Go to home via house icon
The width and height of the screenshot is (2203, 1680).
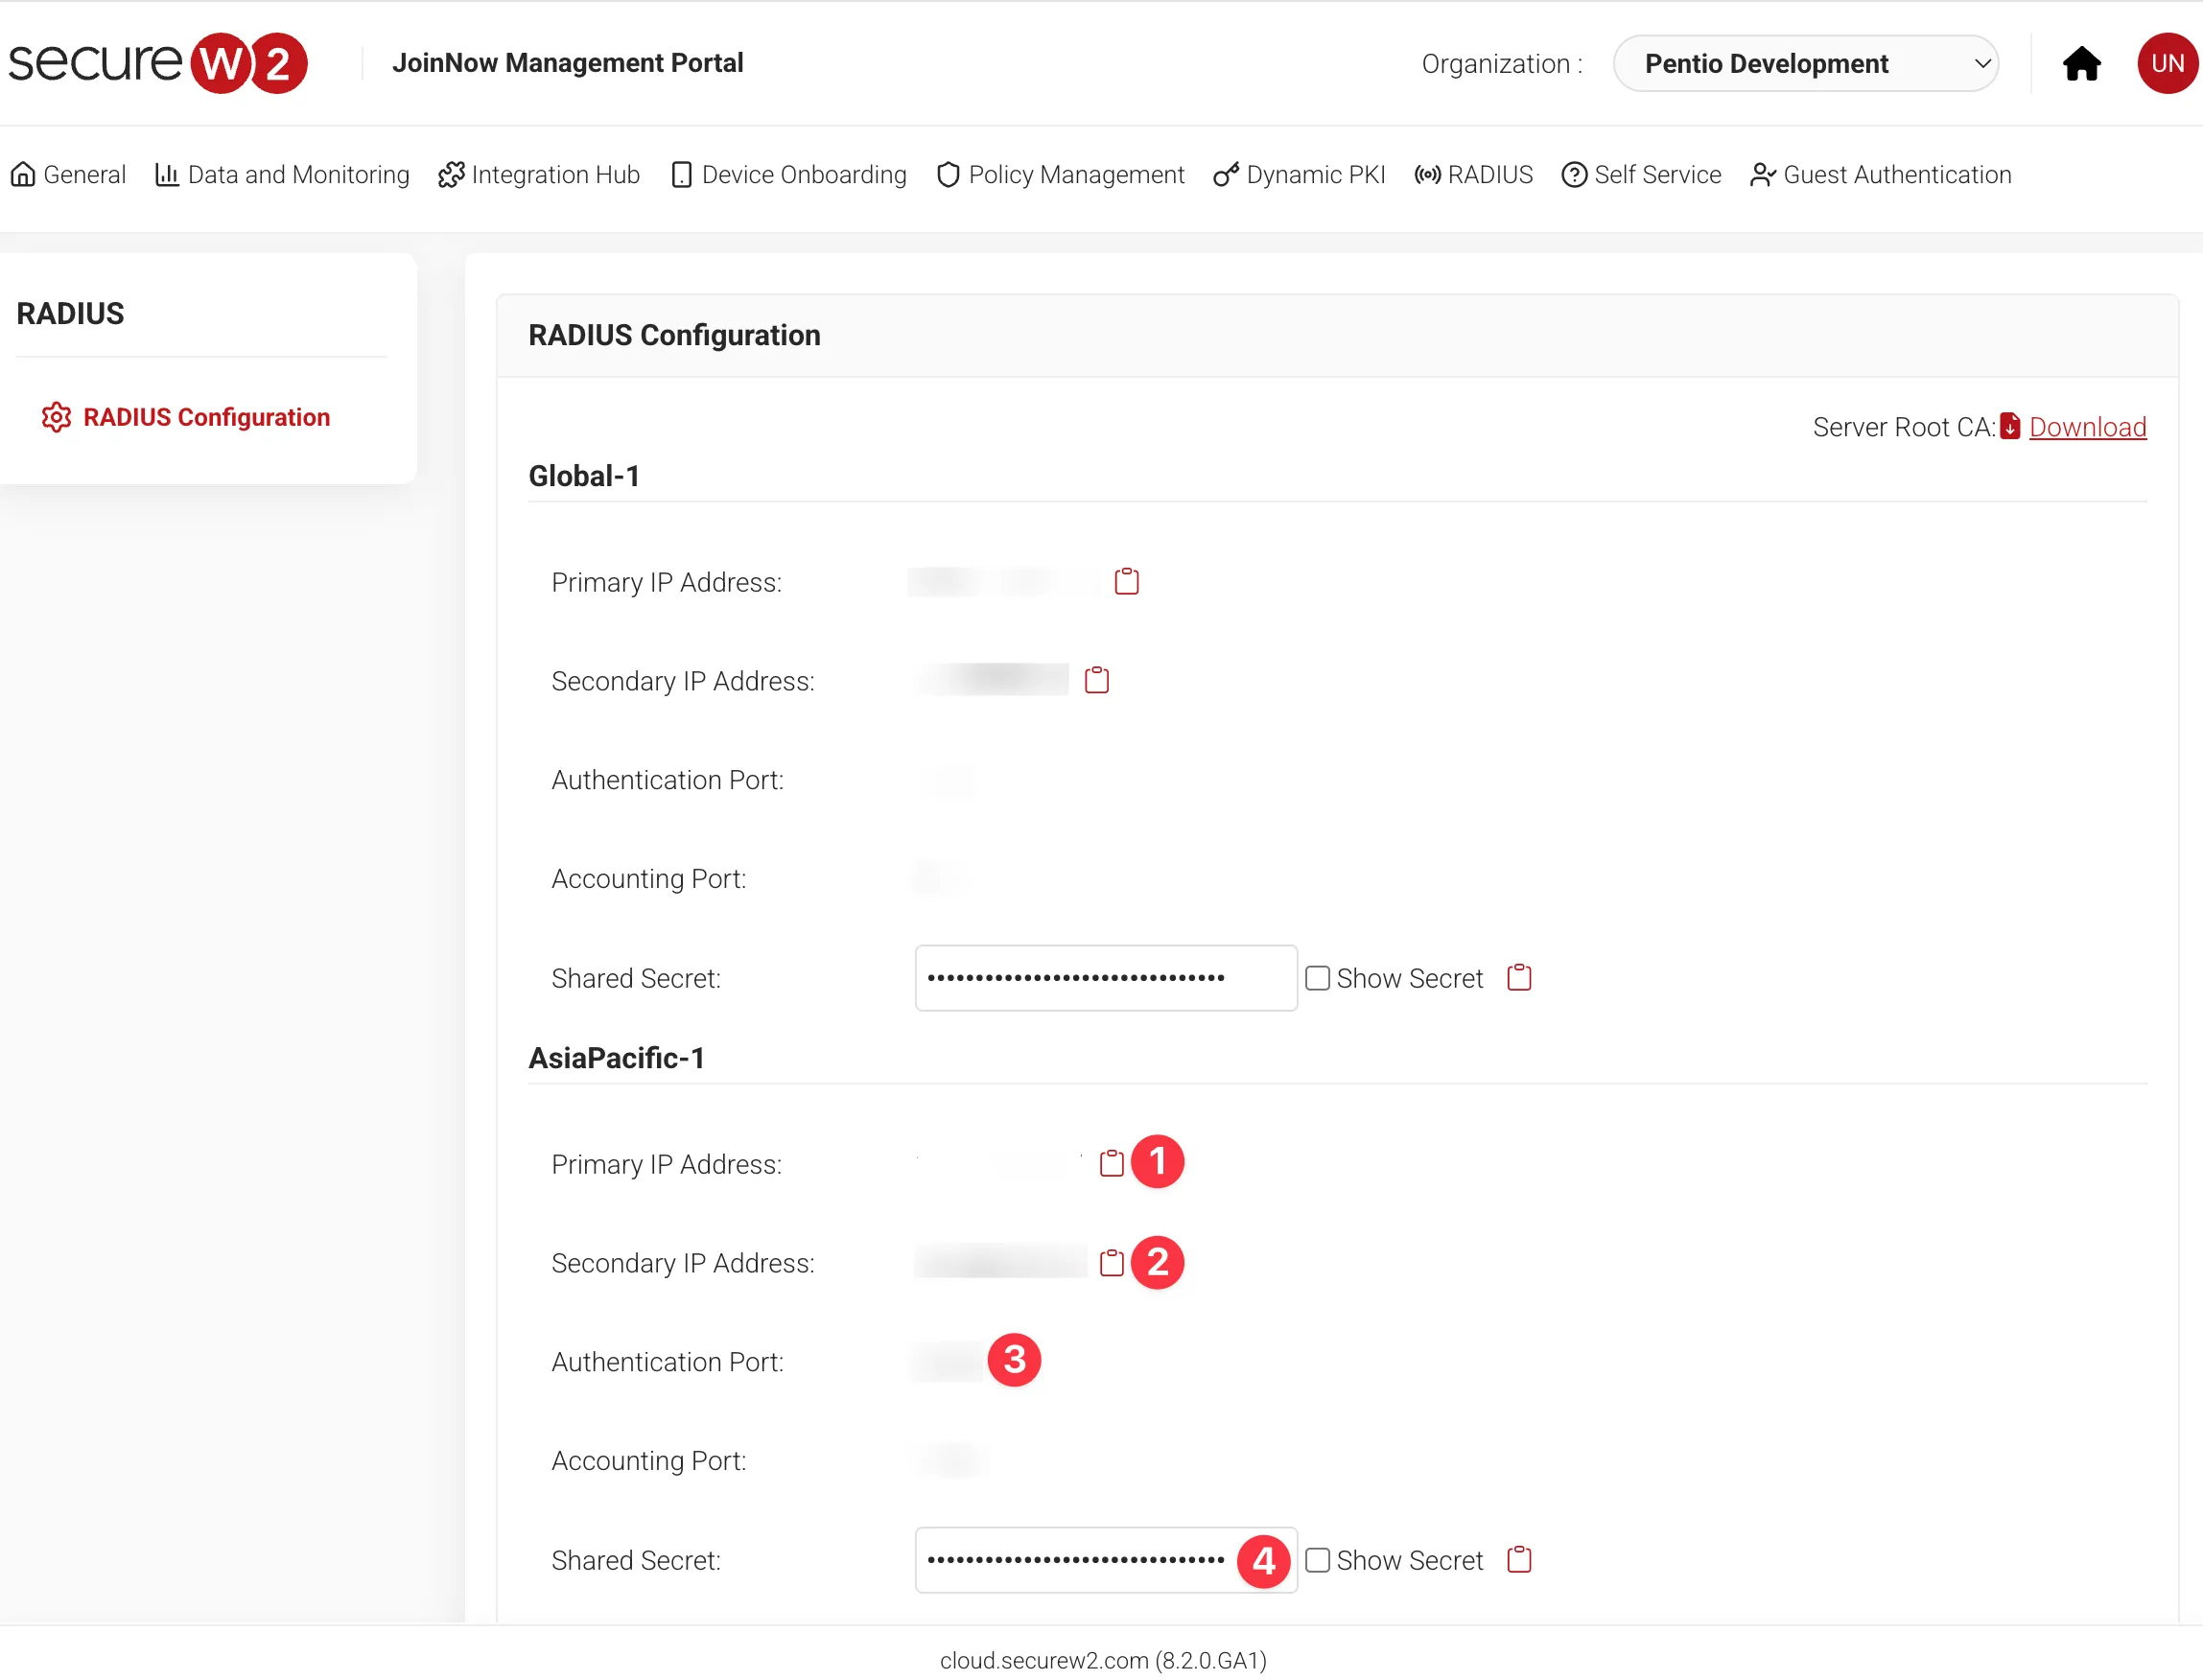[2080, 63]
